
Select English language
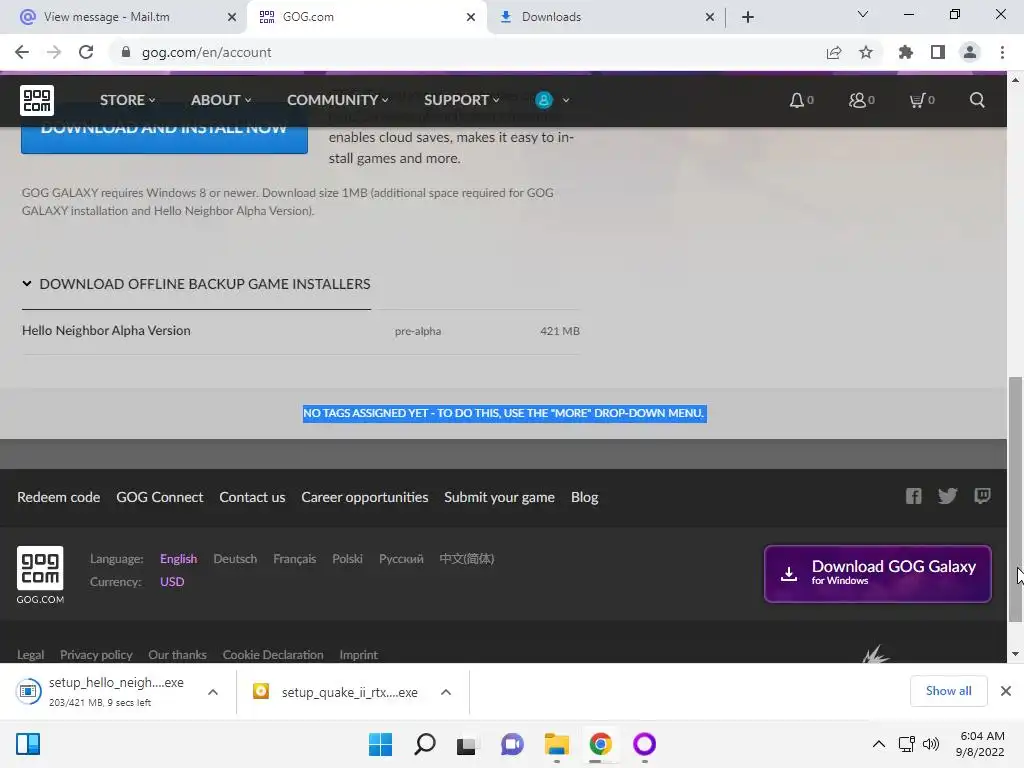click(x=178, y=559)
